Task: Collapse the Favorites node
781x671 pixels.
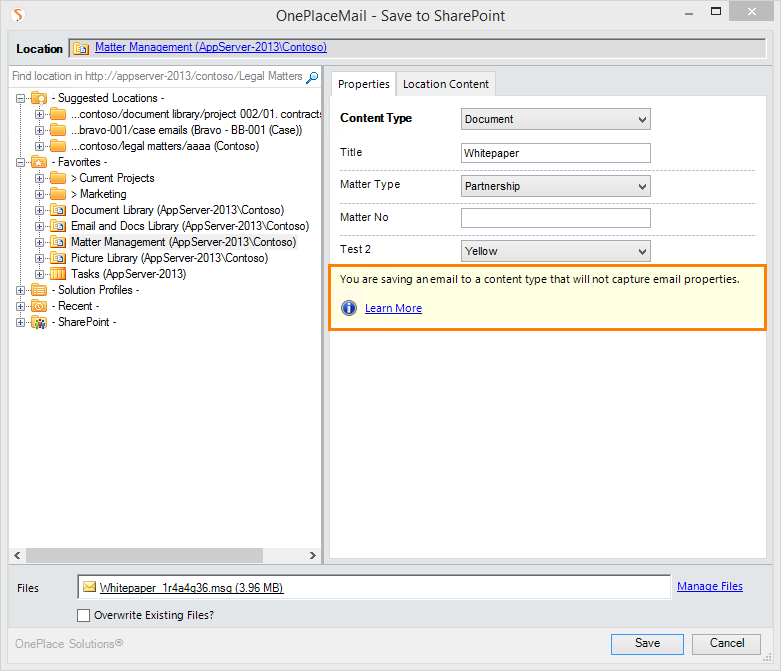Action: coord(20,162)
